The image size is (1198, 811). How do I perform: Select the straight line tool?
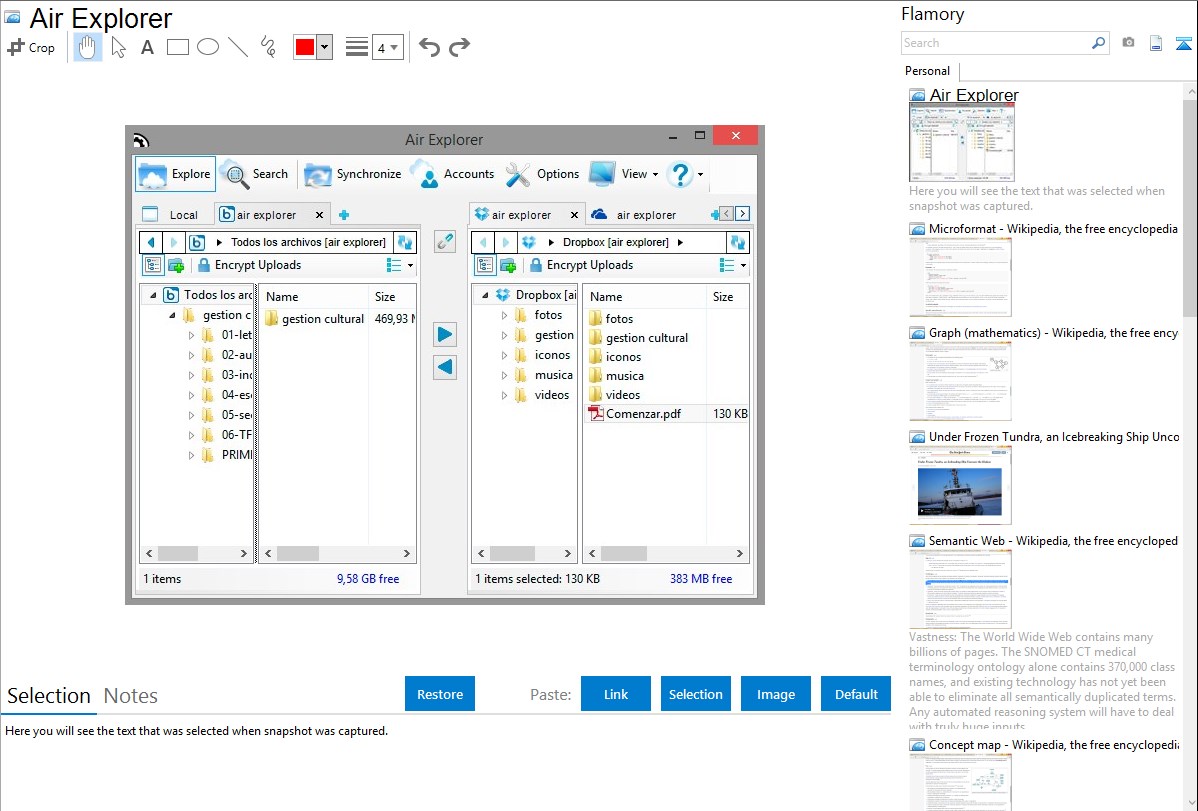click(238, 47)
